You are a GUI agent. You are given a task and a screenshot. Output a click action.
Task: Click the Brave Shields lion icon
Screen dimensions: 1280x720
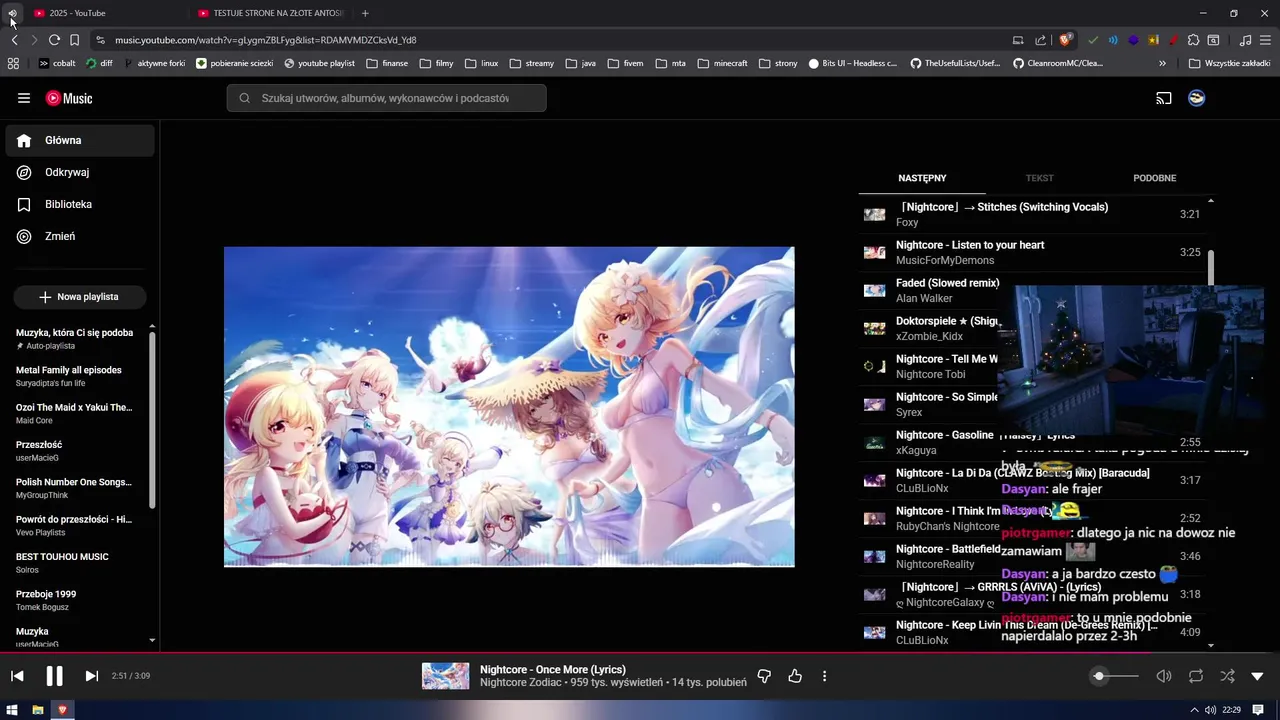pyautogui.click(x=1065, y=40)
